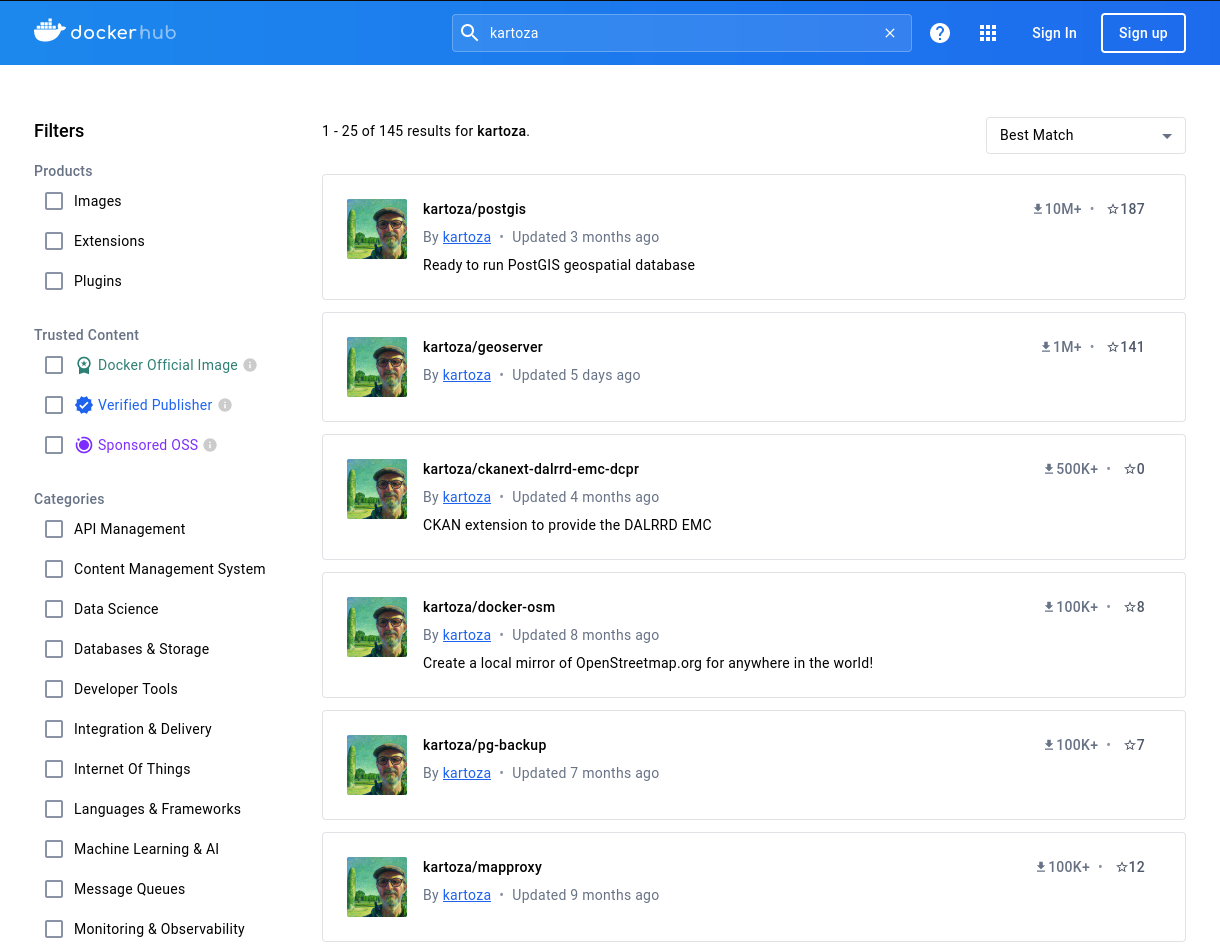Clear the search field with X icon
The width and height of the screenshot is (1220, 950).
890,33
